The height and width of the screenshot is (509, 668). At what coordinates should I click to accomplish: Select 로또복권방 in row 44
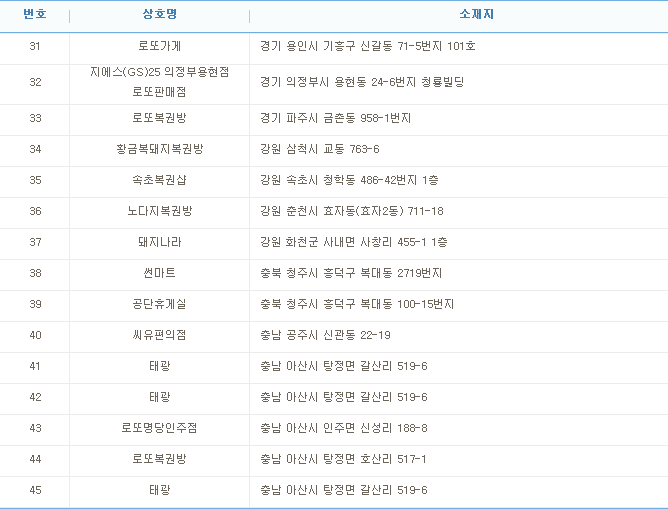(159, 459)
